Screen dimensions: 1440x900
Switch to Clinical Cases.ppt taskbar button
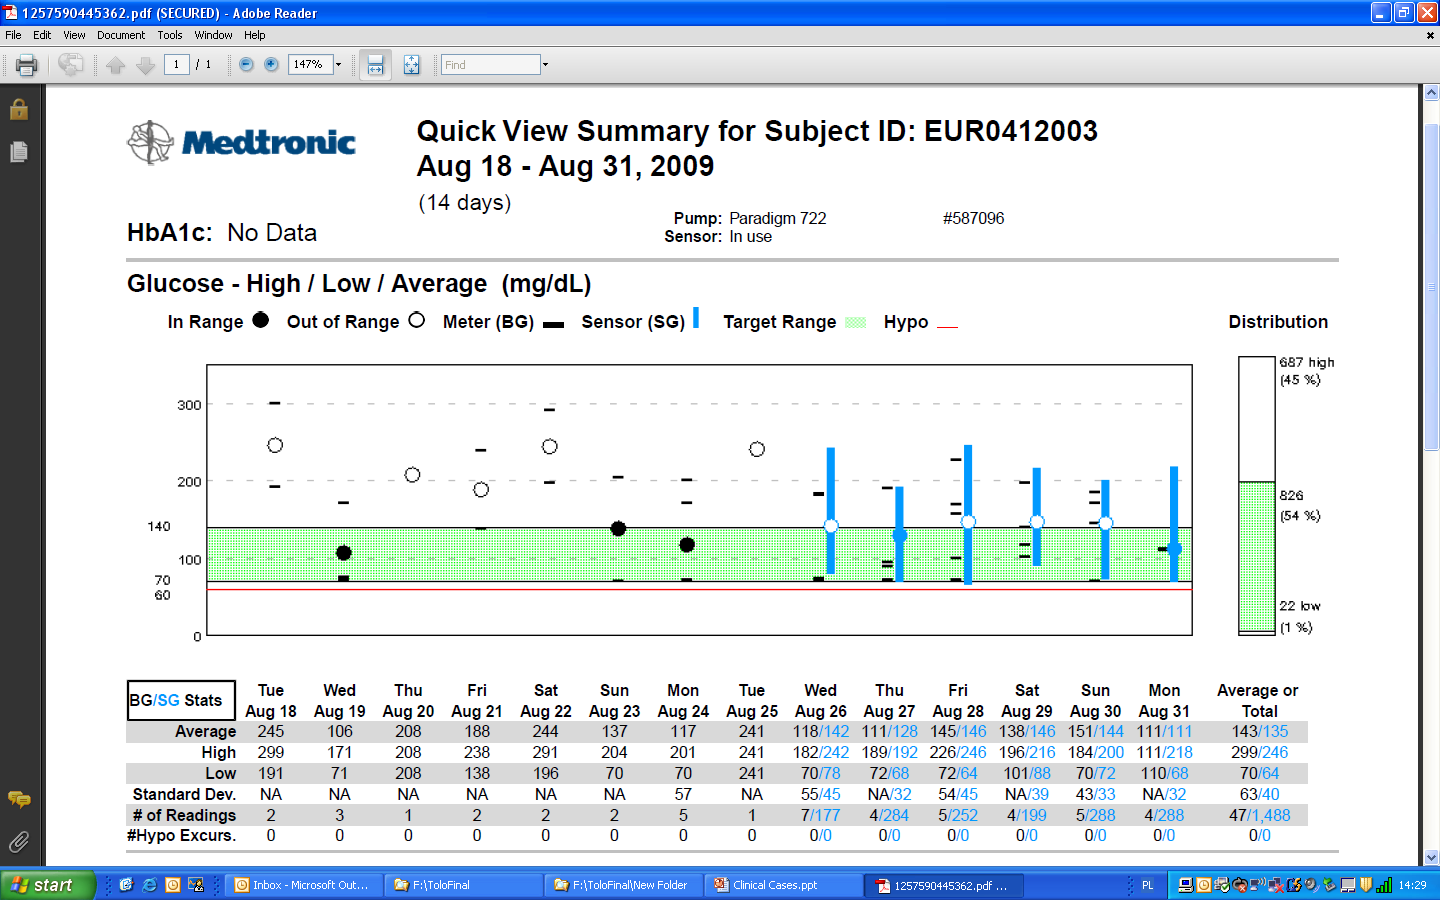(x=785, y=885)
